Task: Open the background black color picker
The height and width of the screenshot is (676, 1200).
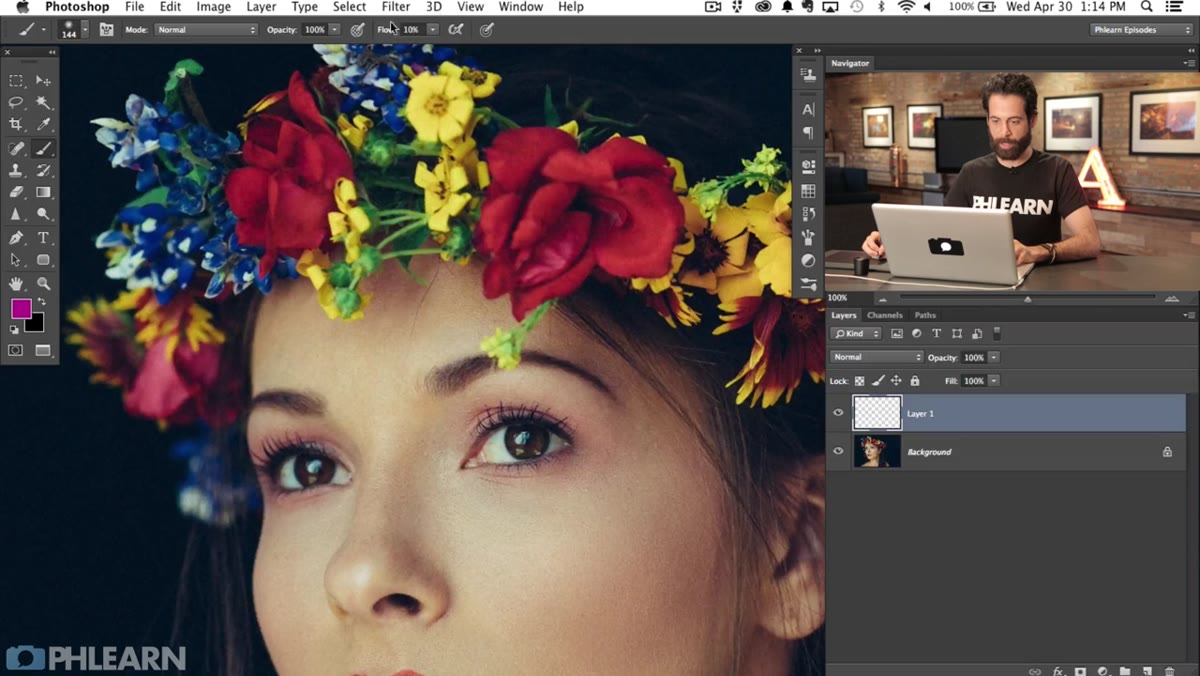Action: click(36, 323)
